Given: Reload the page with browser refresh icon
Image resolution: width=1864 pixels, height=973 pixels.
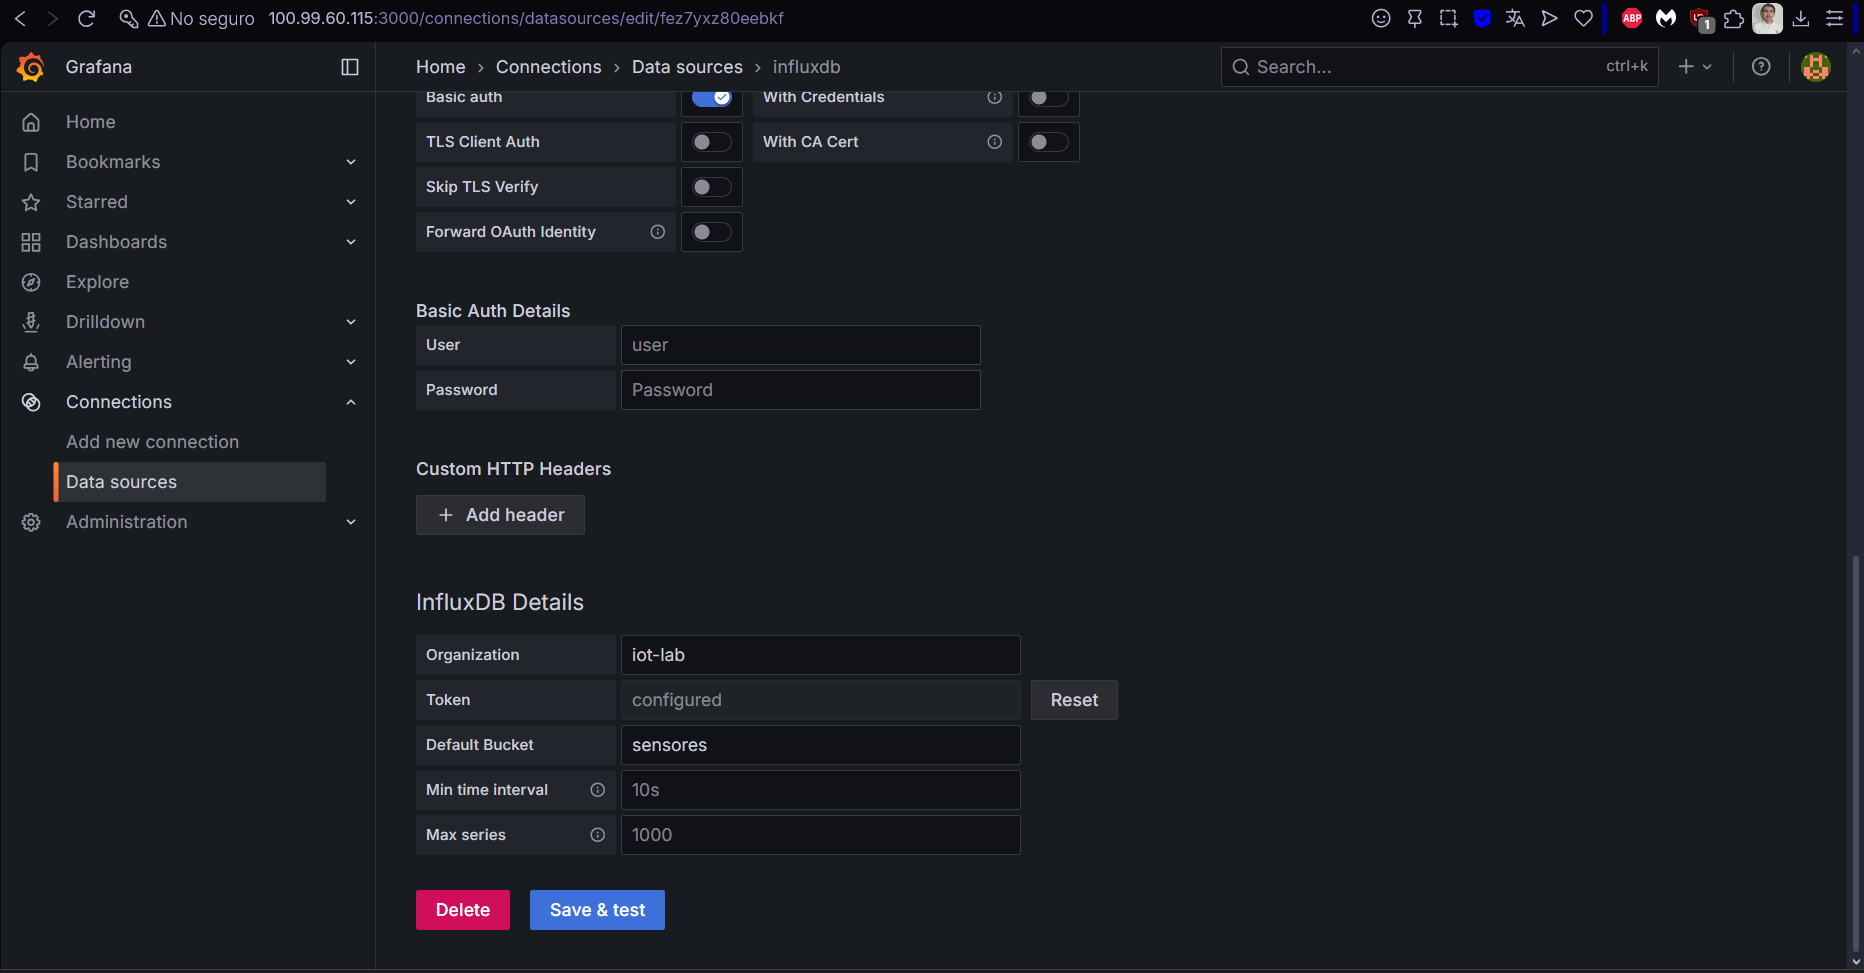Looking at the screenshot, I should 87,18.
